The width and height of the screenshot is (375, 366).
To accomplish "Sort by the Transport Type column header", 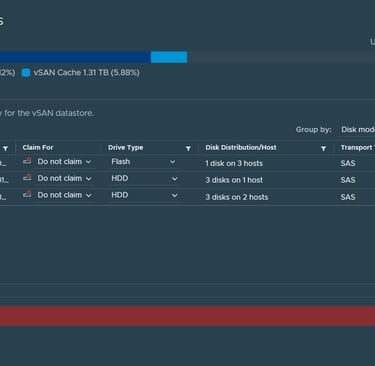I will tap(357, 148).
